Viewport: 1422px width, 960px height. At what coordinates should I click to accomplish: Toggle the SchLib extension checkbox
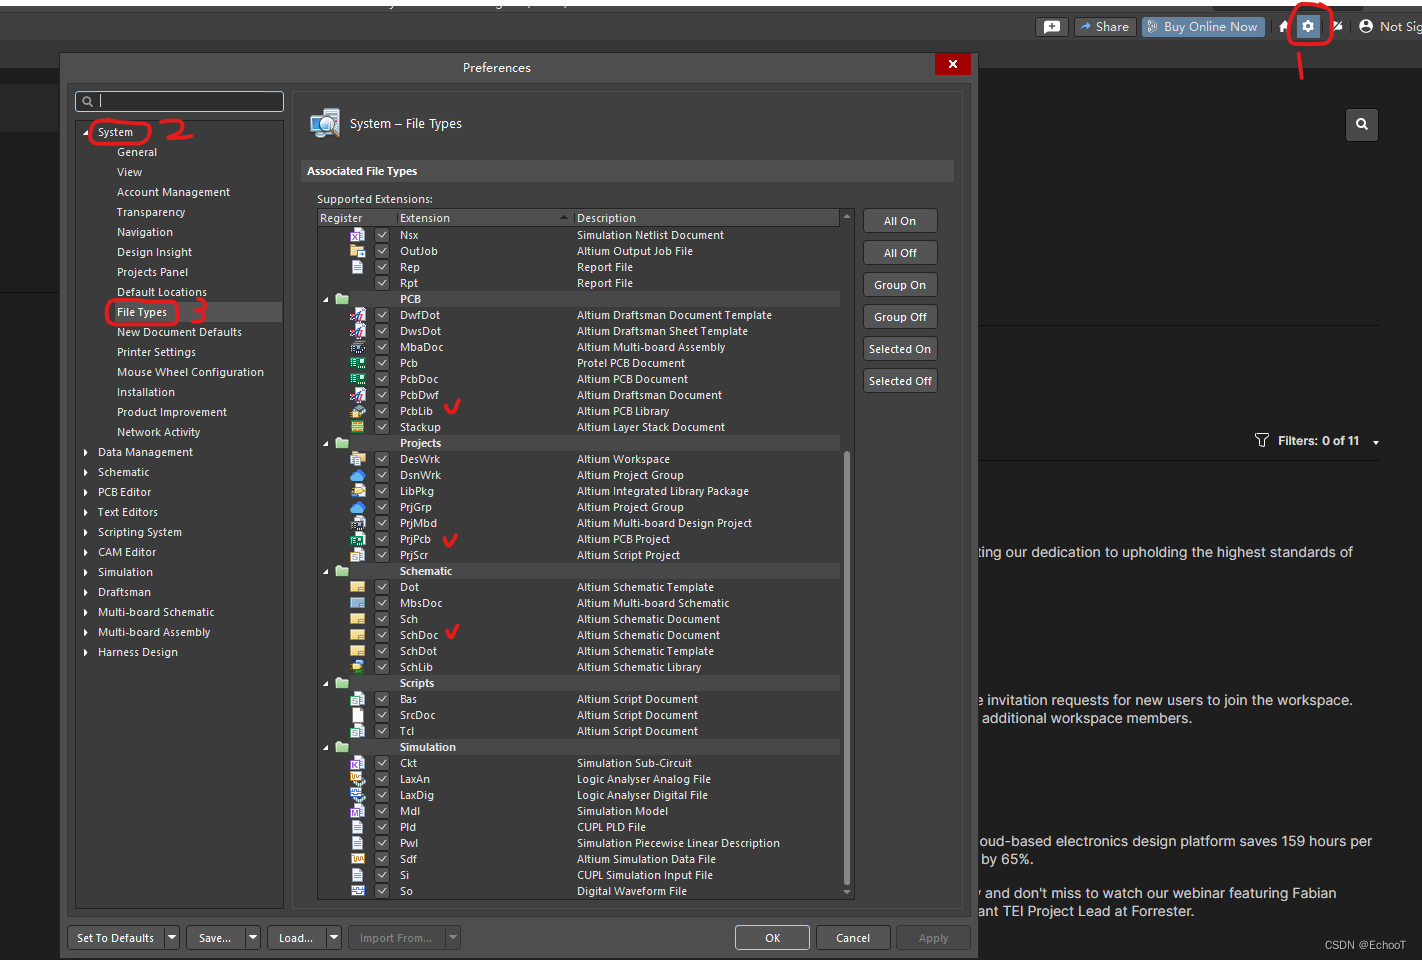(382, 667)
